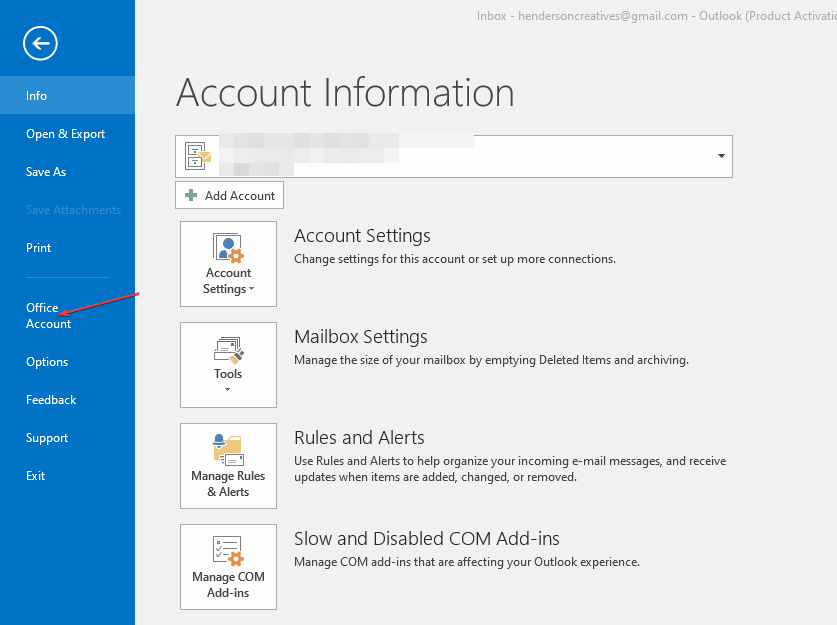Click the Account Settings section heading

[x=362, y=235]
